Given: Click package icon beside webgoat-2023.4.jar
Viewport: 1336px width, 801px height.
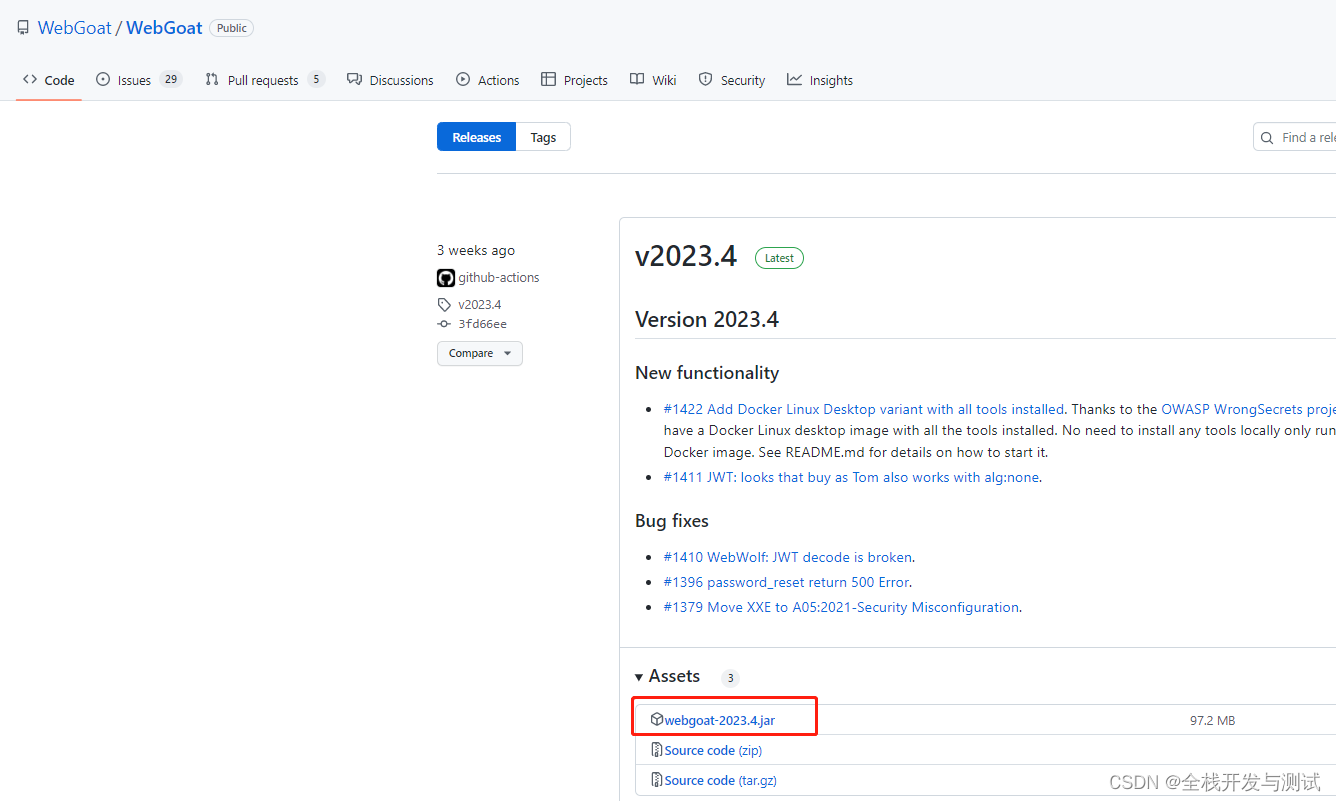Looking at the screenshot, I should coord(657,719).
